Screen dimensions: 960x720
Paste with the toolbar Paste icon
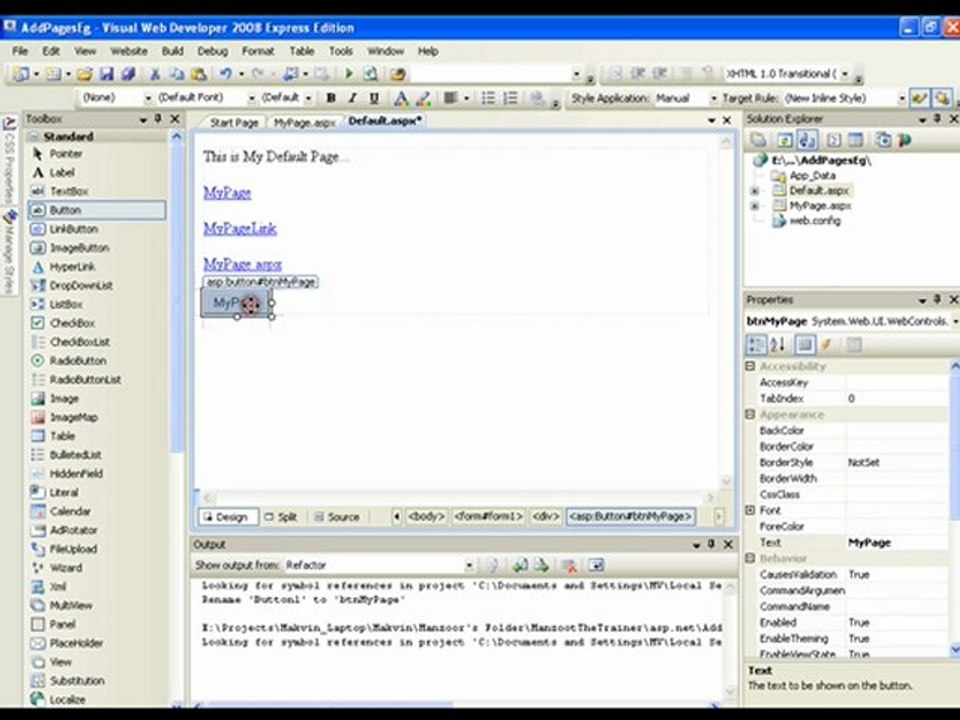(x=198, y=74)
